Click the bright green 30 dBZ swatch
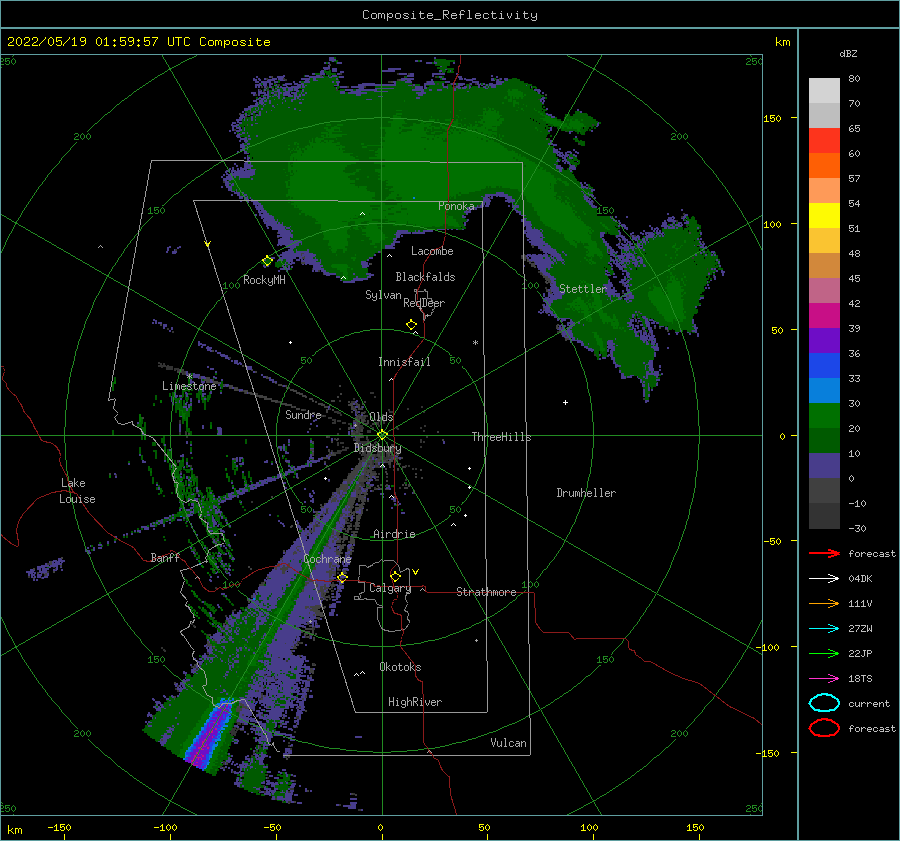900x841 pixels. pos(824,415)
